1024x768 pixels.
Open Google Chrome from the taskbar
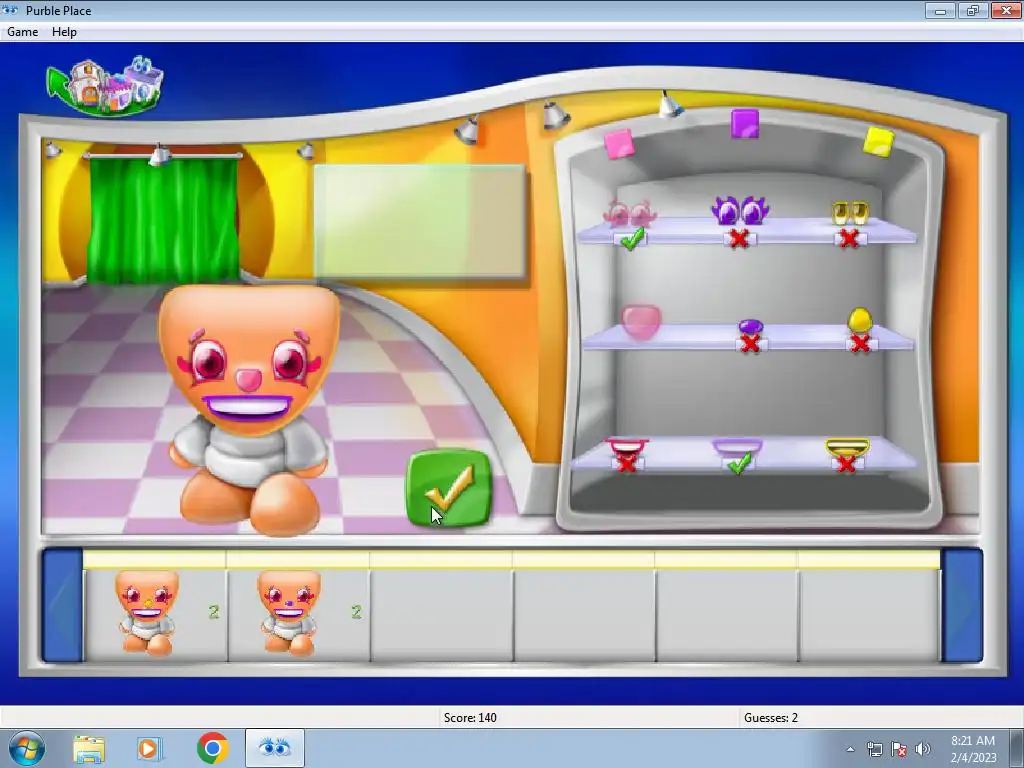click(212, 748)
